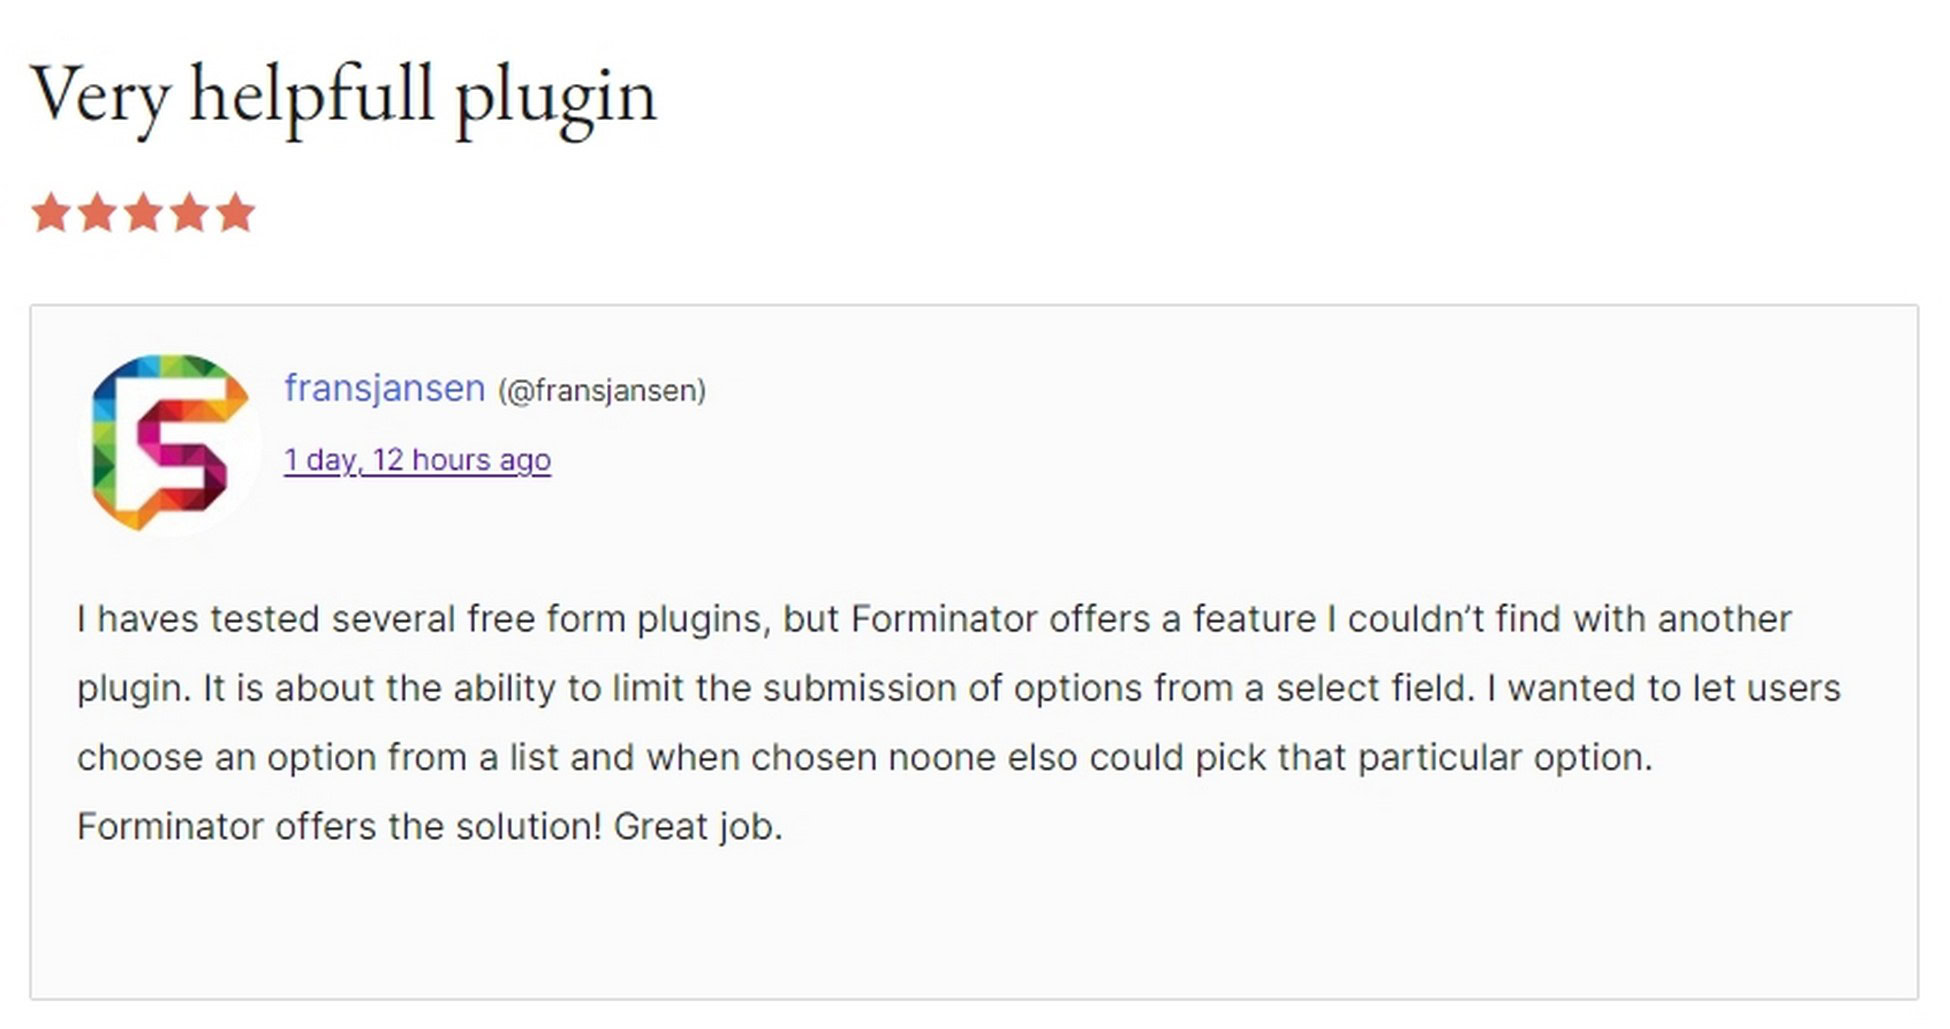This screenshot has width=1950, height=1029.
Task: Click the line starting 'plugin. It is about'
Action: [958, 688]
